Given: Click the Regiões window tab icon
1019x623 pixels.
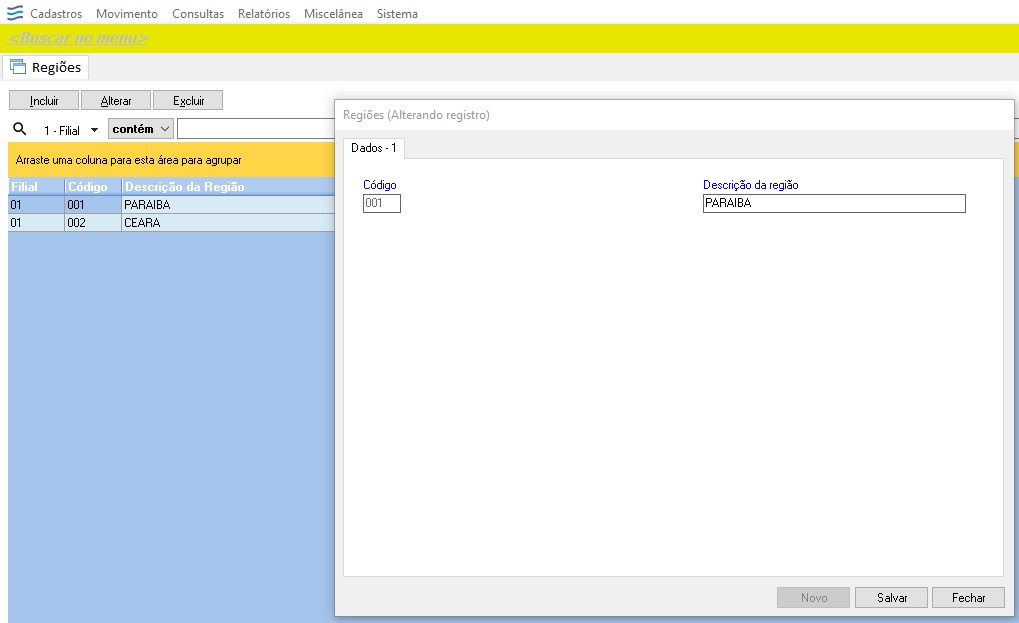Looking at the screenshot, I should tap(18, 67).
